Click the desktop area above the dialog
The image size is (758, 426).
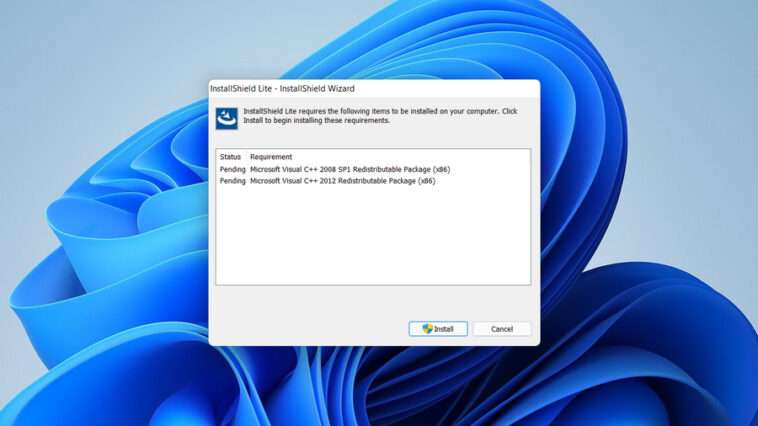point(373,40)
